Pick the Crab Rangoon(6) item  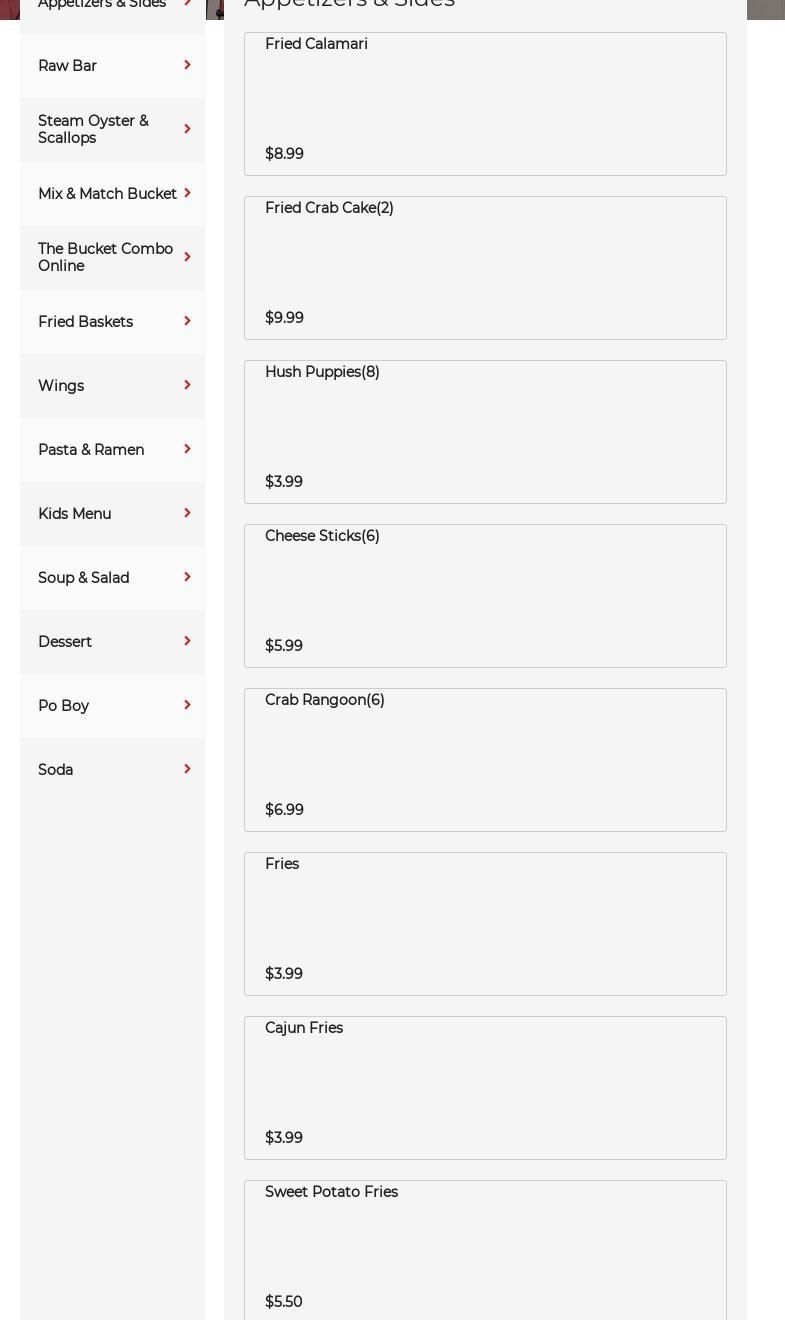(x=485, y=760)
